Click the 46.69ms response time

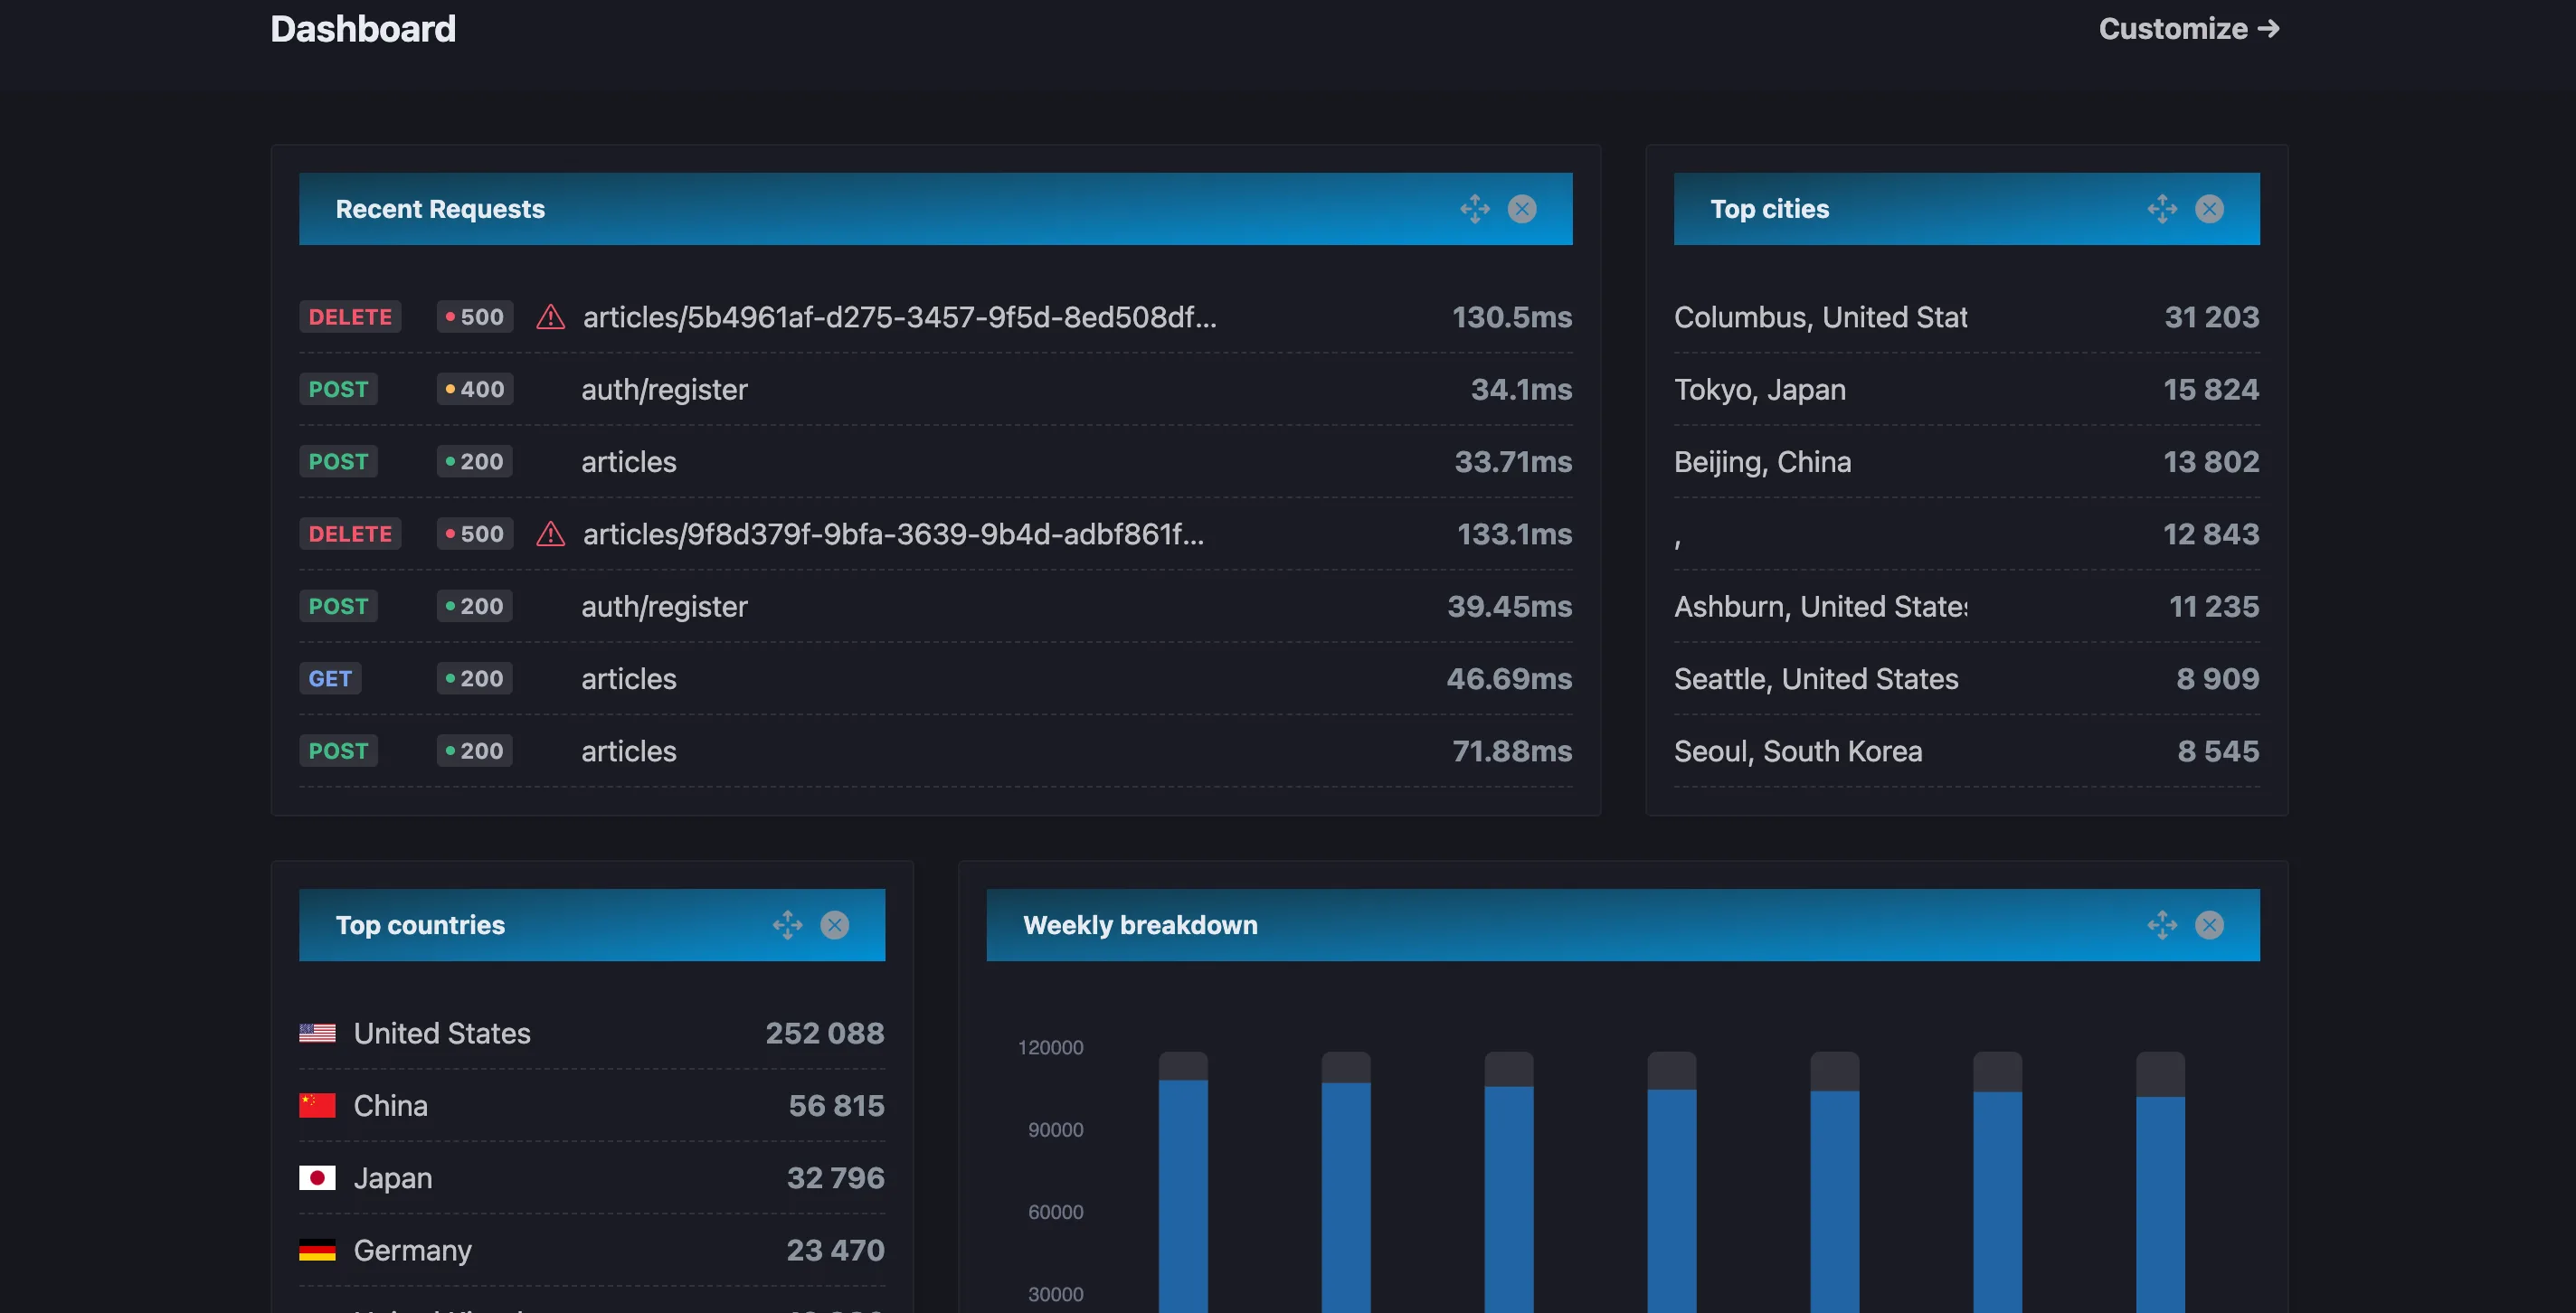click(1509, 678)
